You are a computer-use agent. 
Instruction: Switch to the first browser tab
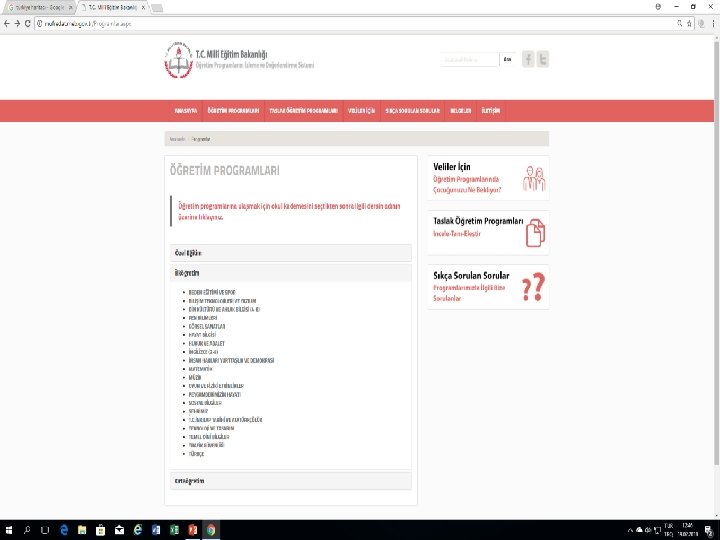(37, 8)
